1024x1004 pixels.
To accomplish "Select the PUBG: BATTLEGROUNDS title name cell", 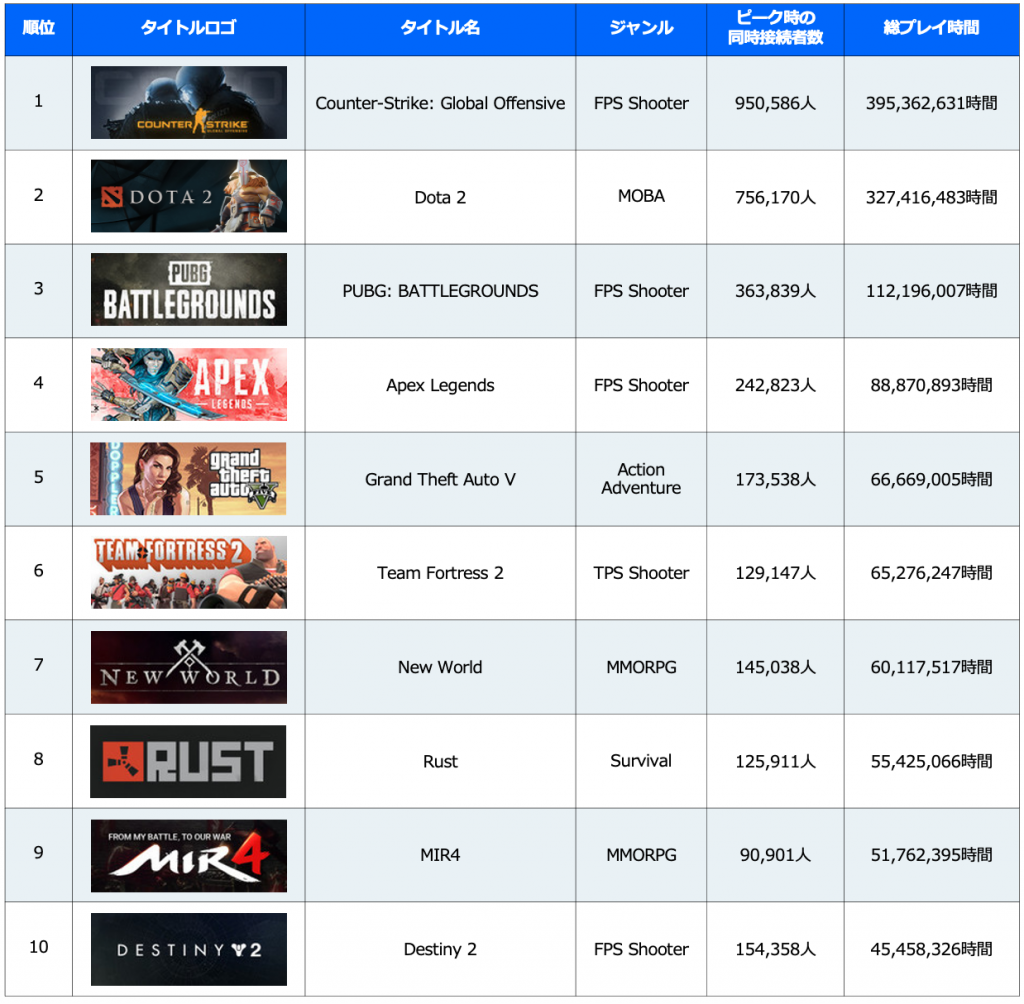I will [440, 291].
